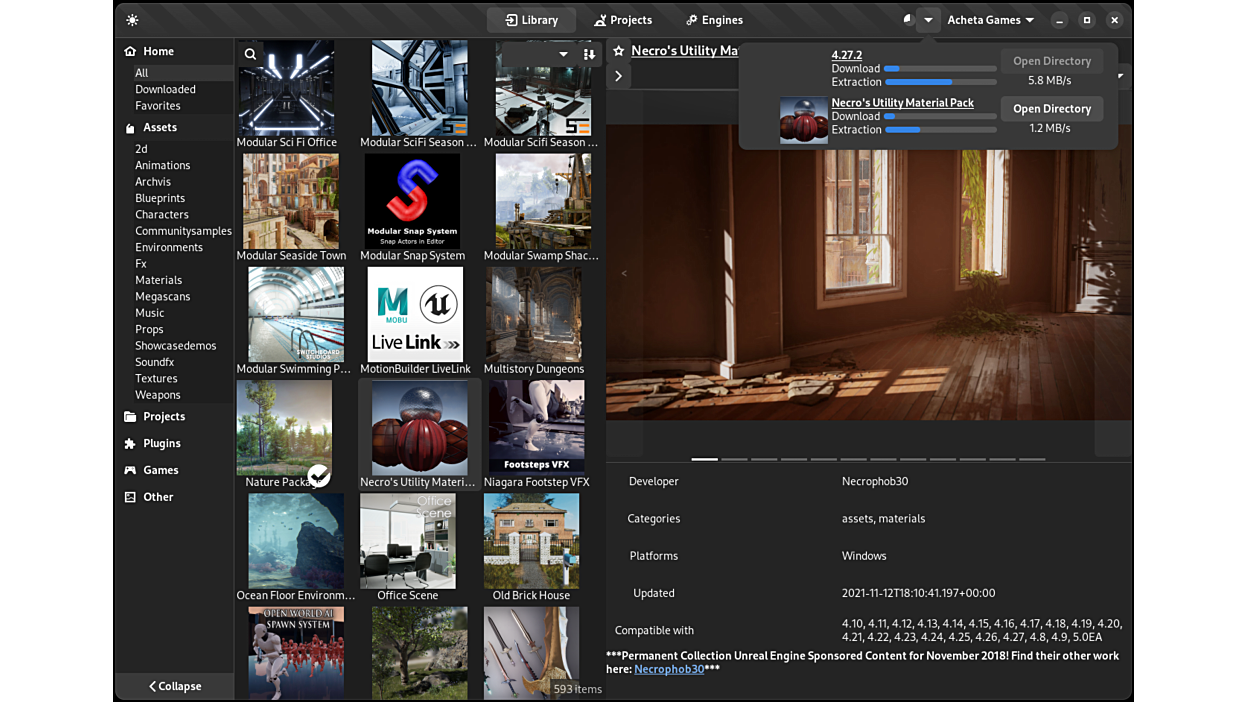Click the sort order arrows icon
This screenshot has width=1248, height=702.
(588, 53)
